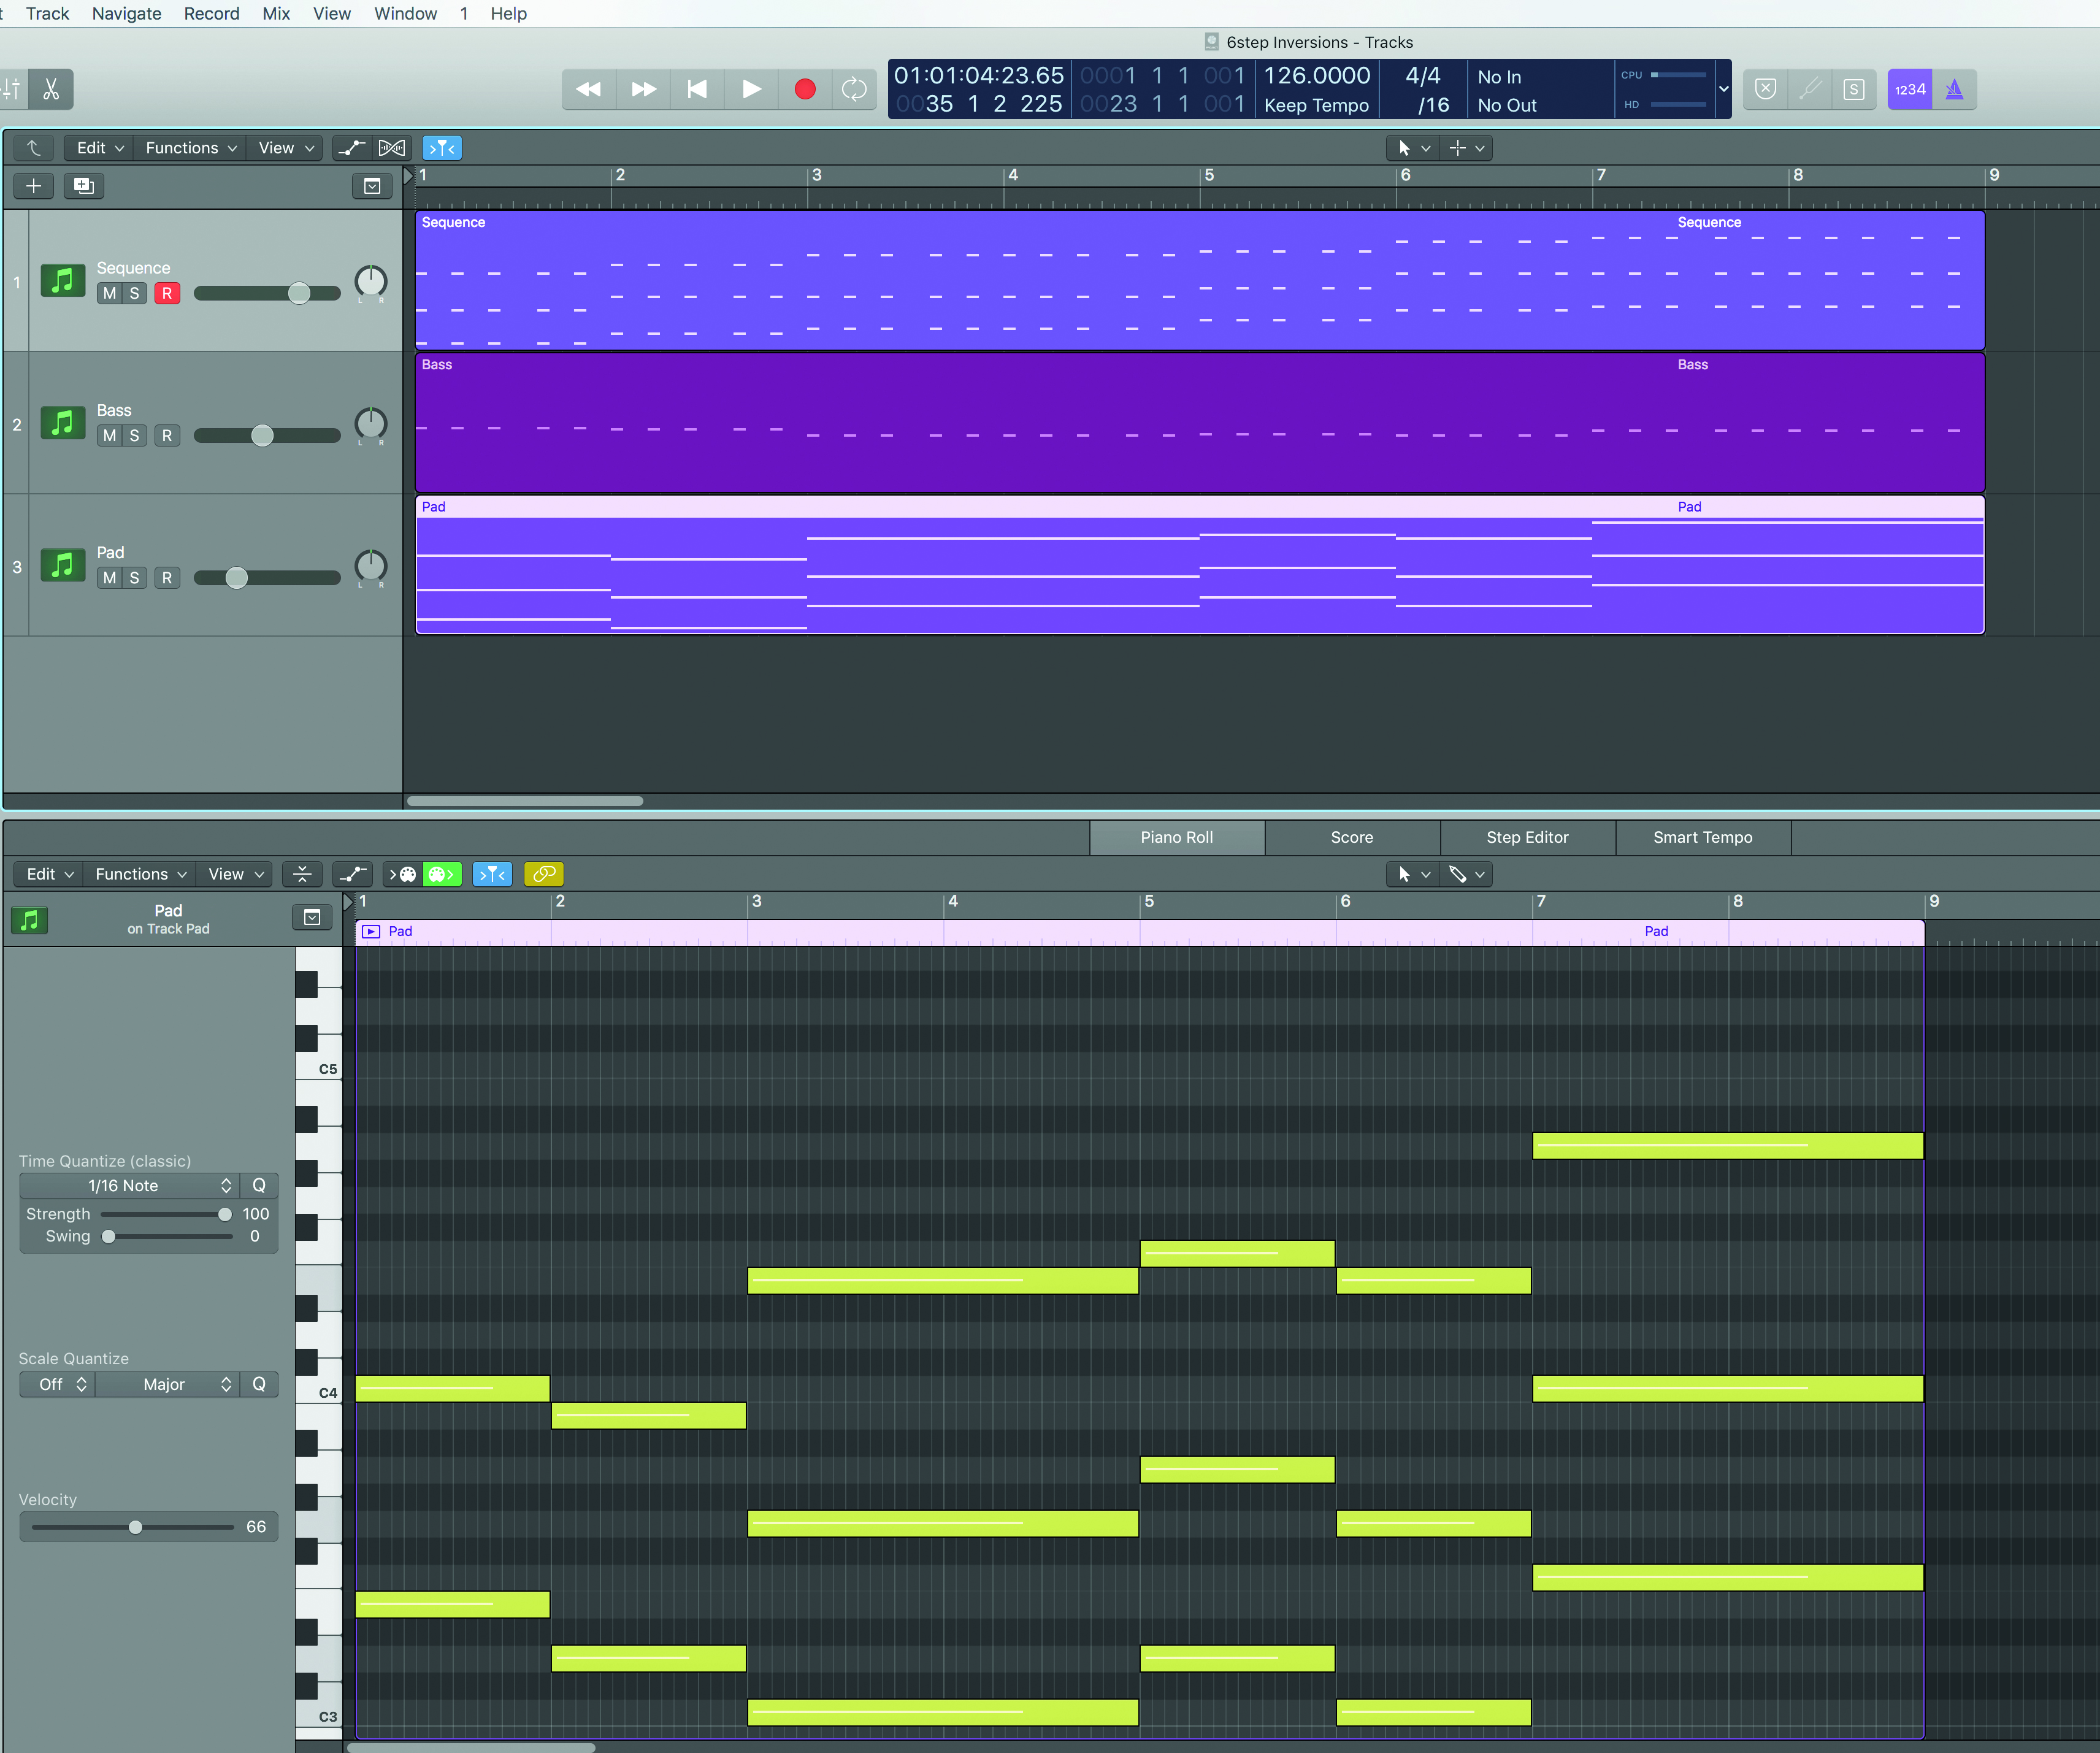Toggle the Solo S button in control bar

tap(1854, 89)
